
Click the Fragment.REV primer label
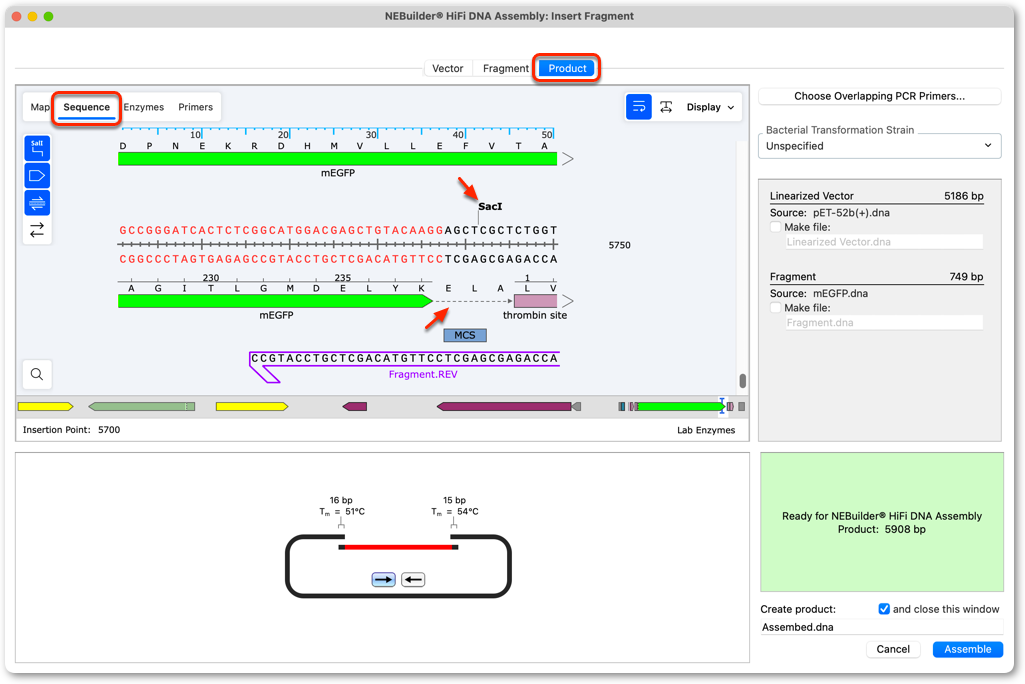423,374
